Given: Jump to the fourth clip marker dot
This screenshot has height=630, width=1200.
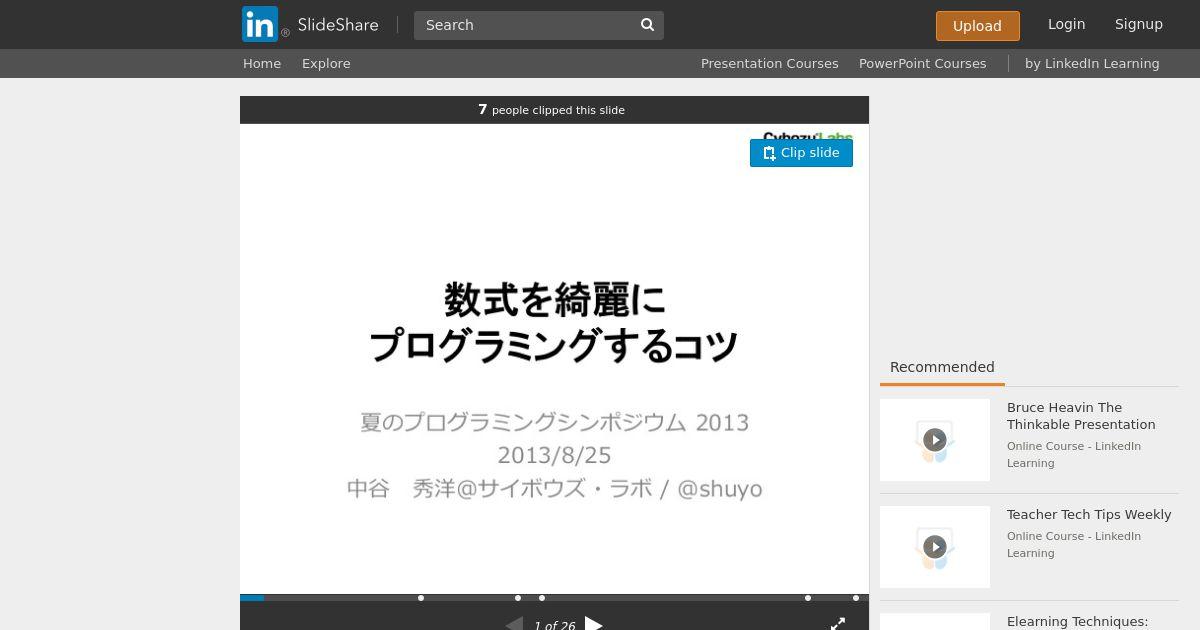Looking at the screenshot, I should (x=808, y=598).
